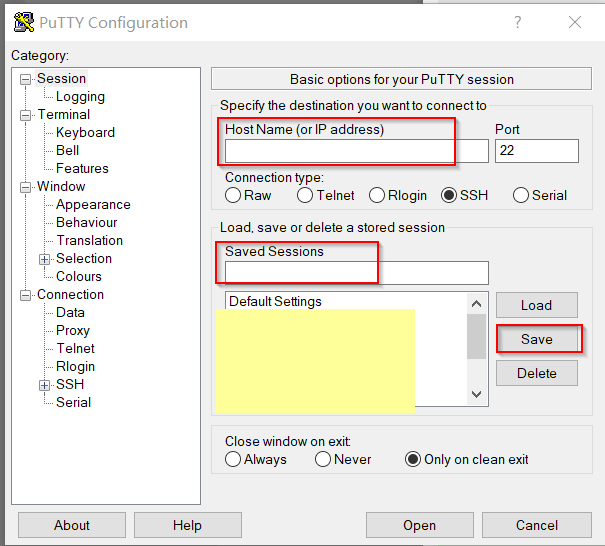Select SSH in the category tree
The image size is (605, 546).
[x=70, y=384]
